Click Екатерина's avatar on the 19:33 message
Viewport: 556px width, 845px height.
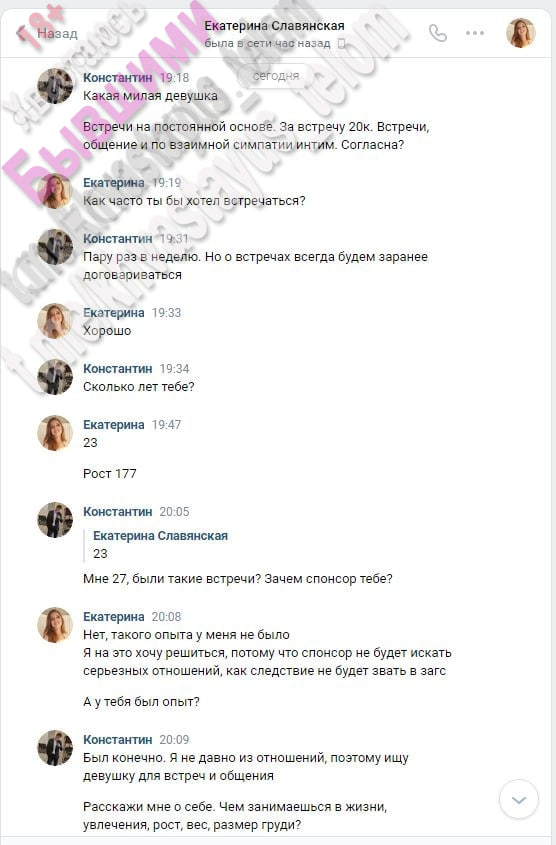[55, 321]
